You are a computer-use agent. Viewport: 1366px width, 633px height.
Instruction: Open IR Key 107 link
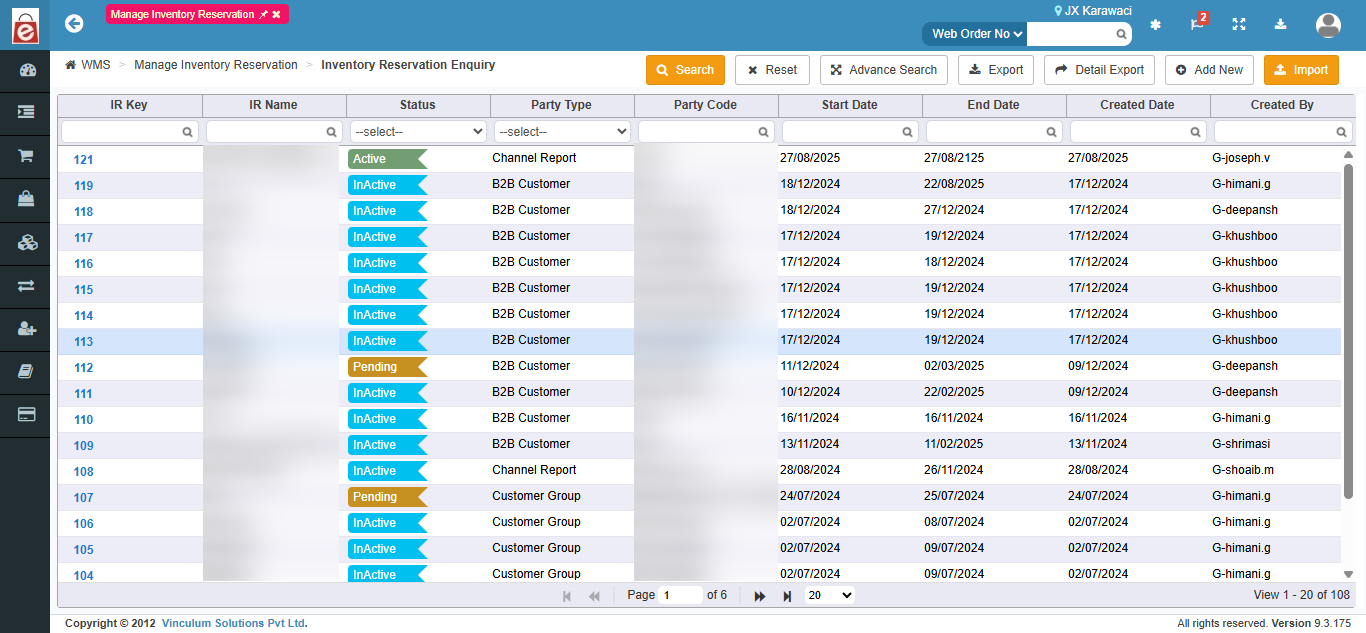coord(83,498)
